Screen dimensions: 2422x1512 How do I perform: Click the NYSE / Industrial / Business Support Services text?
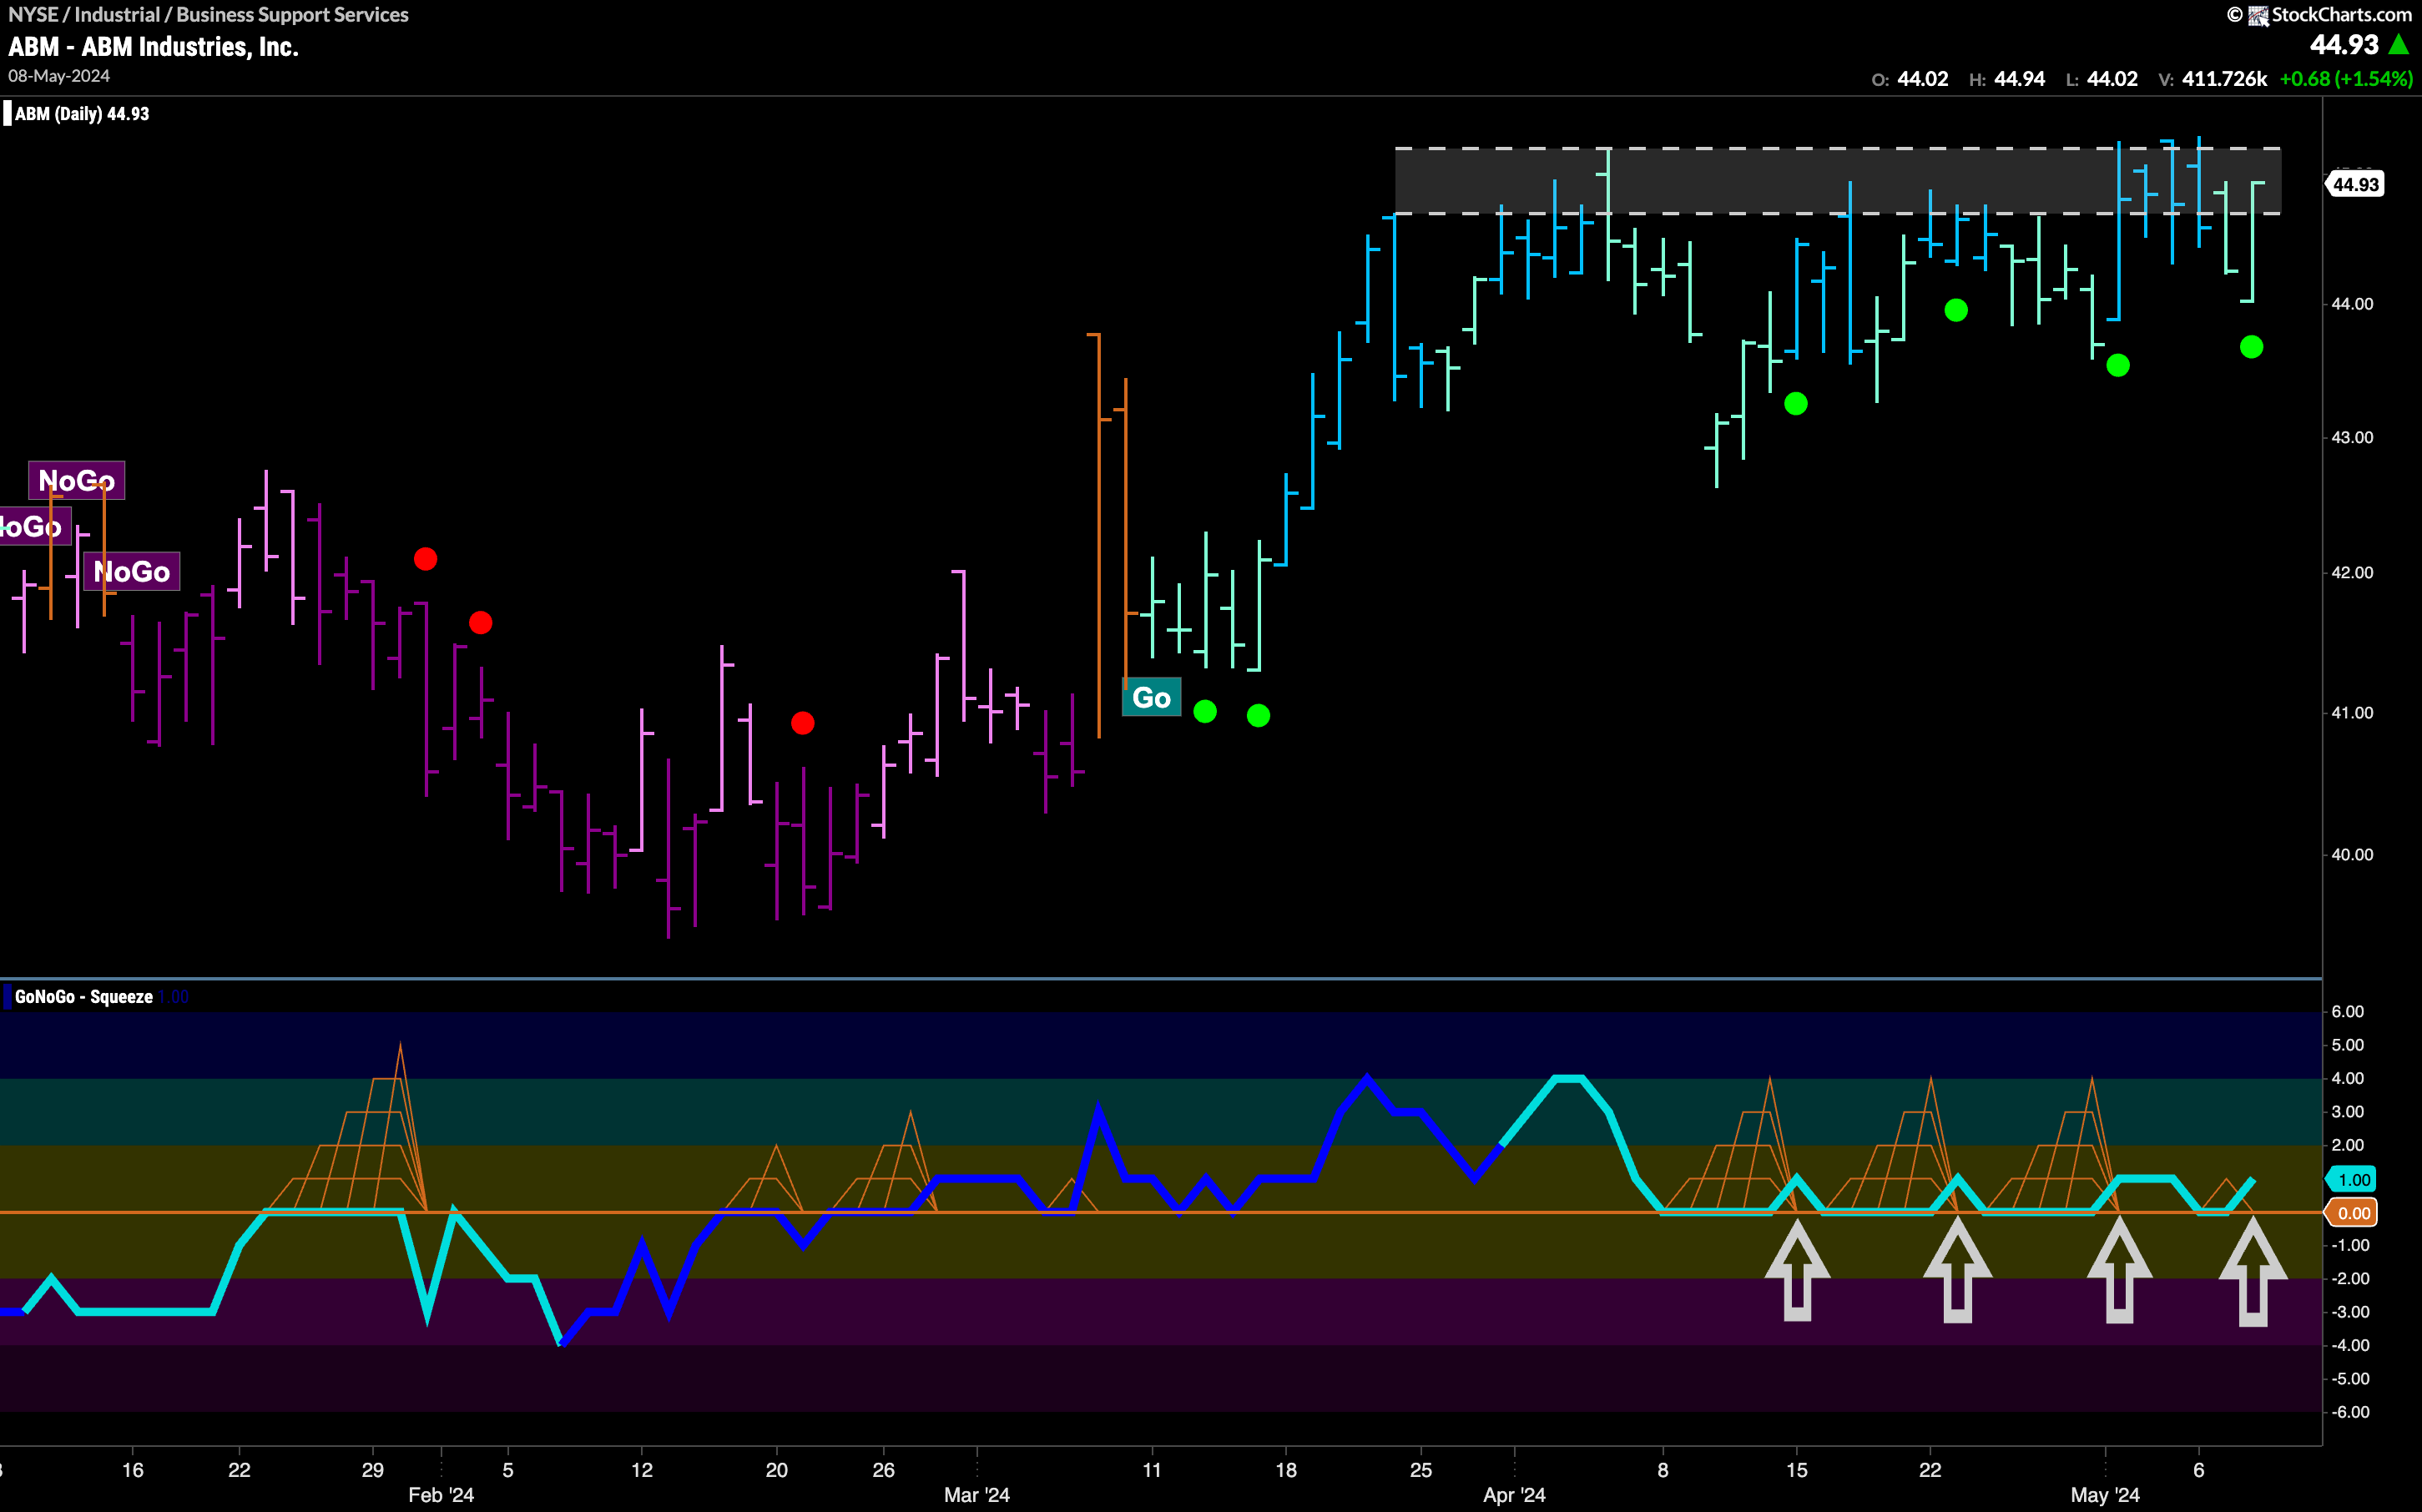(x=208, y=15)
